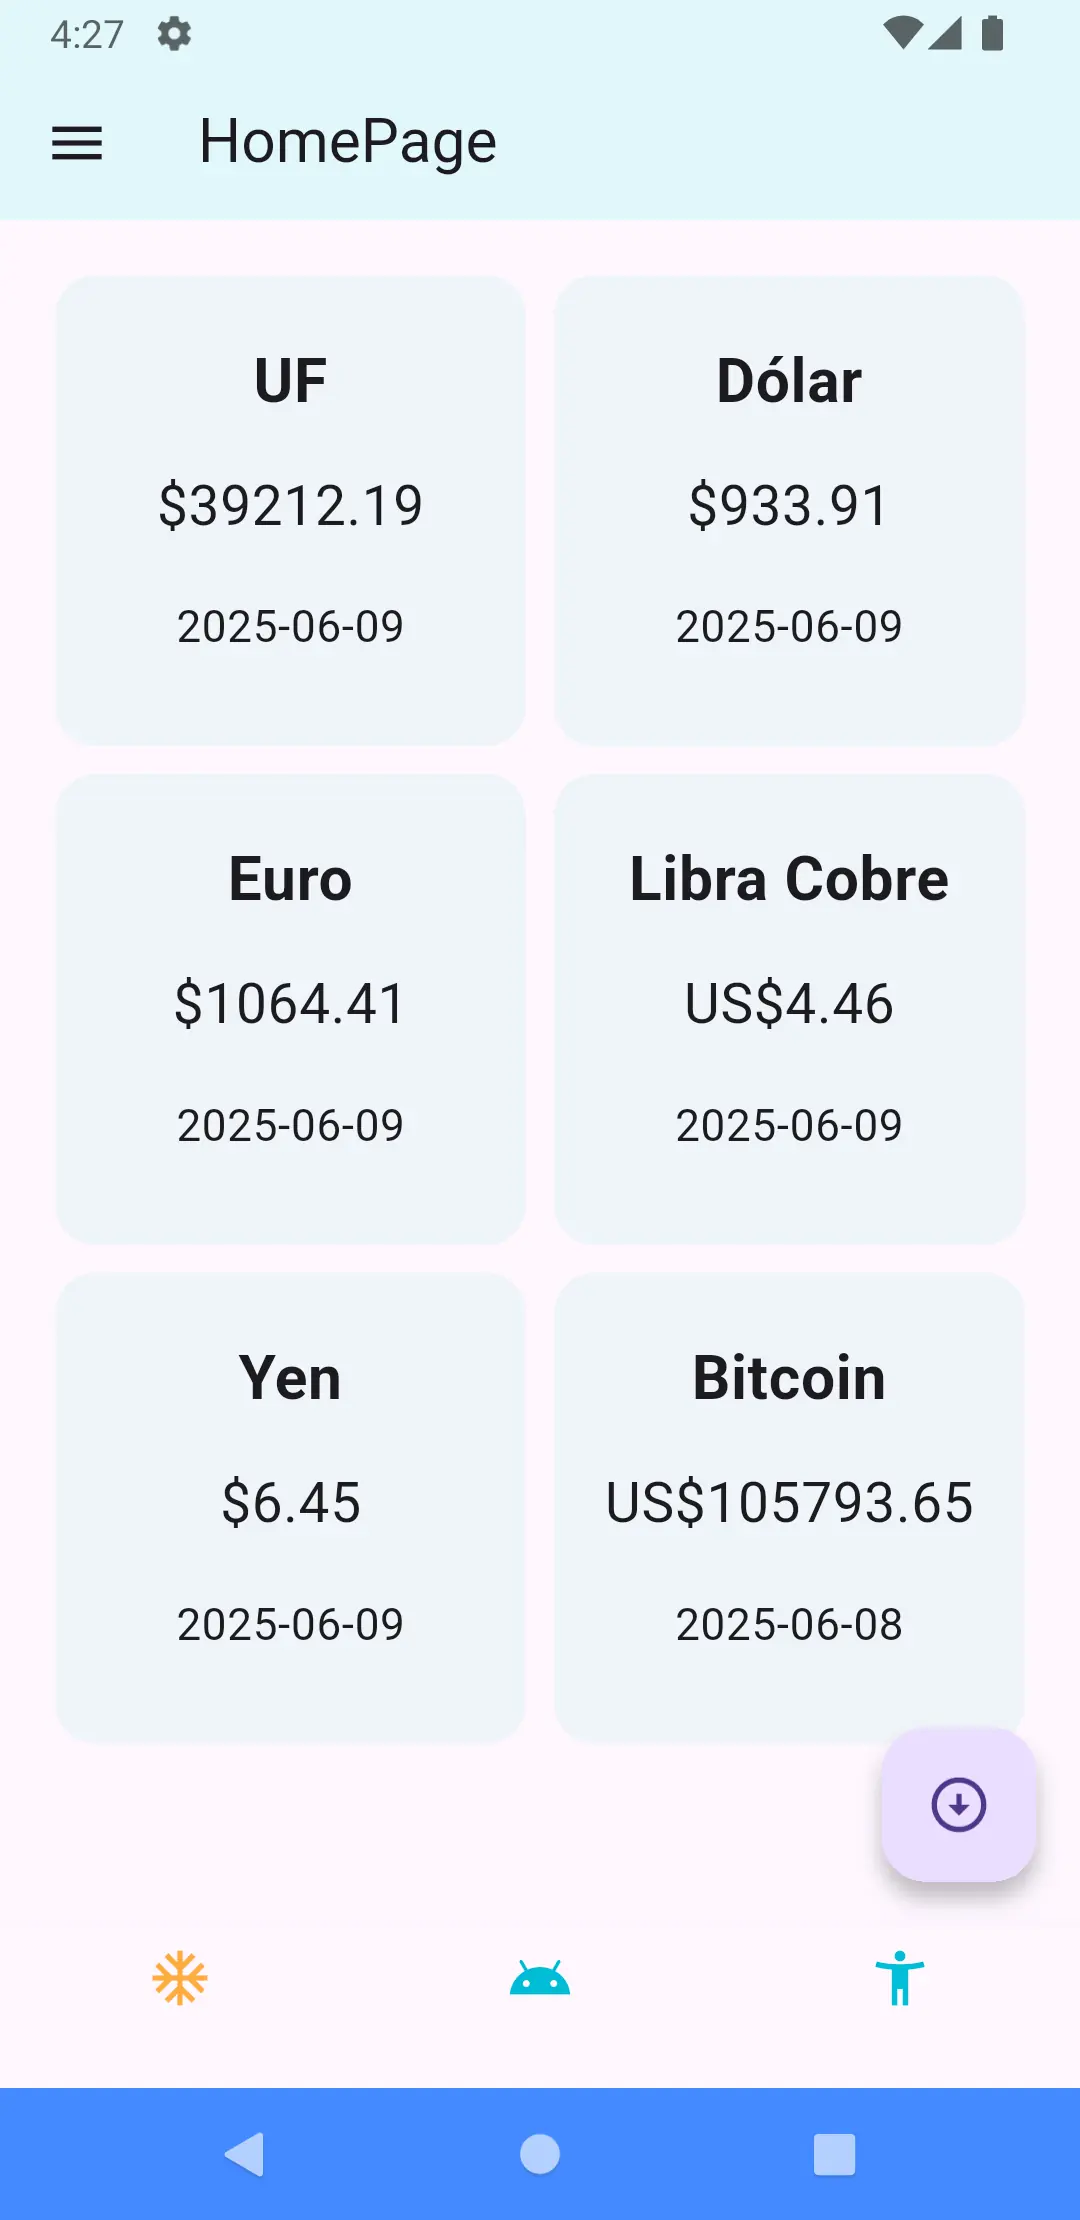1080x2220 pixels.
Task: Select the accessibility figure bottom tab
Action: pyautogui.click(x=900, y=1978)
